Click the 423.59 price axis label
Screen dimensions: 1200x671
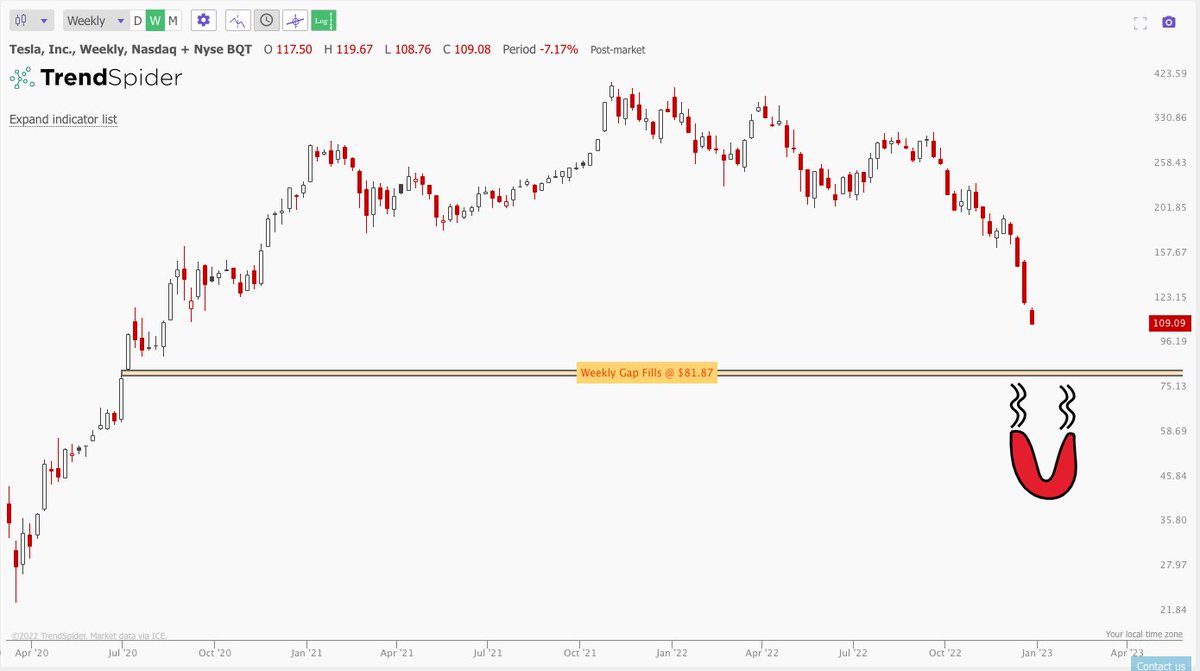pos(1169,74)
